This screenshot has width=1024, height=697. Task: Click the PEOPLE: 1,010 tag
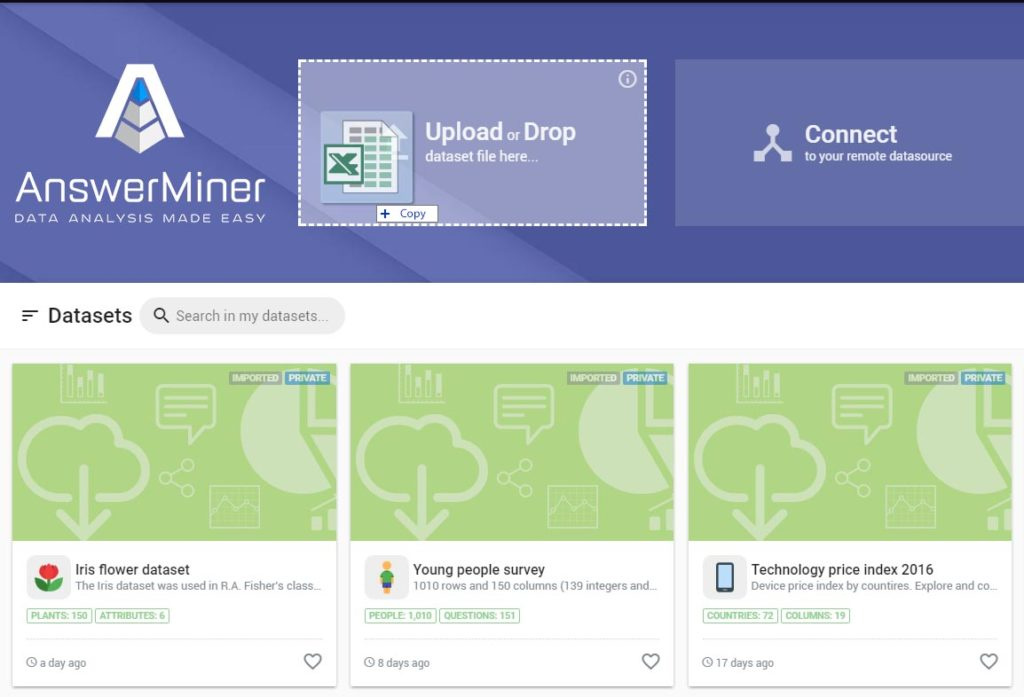pos(400,615)
